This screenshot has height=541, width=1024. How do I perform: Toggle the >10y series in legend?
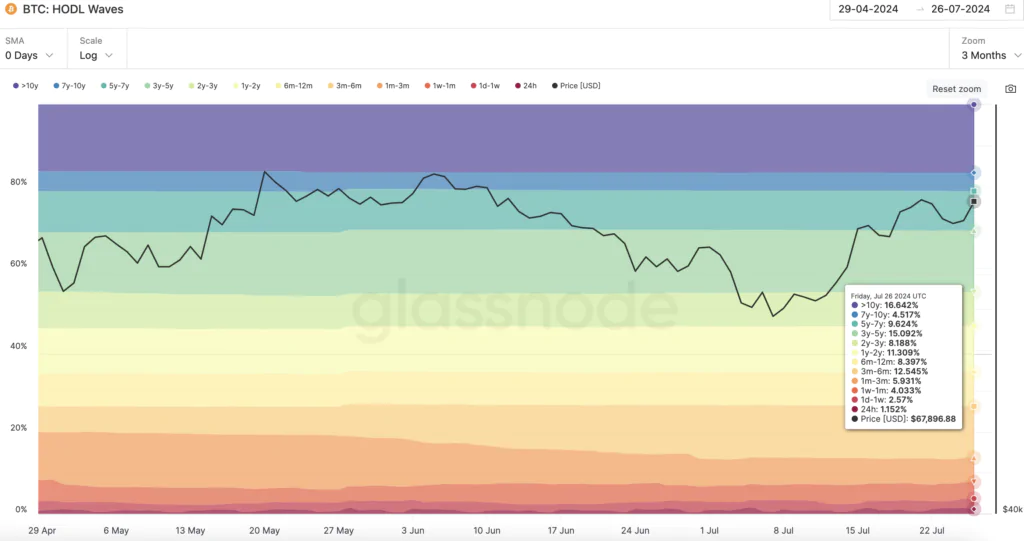pos(27,86)
